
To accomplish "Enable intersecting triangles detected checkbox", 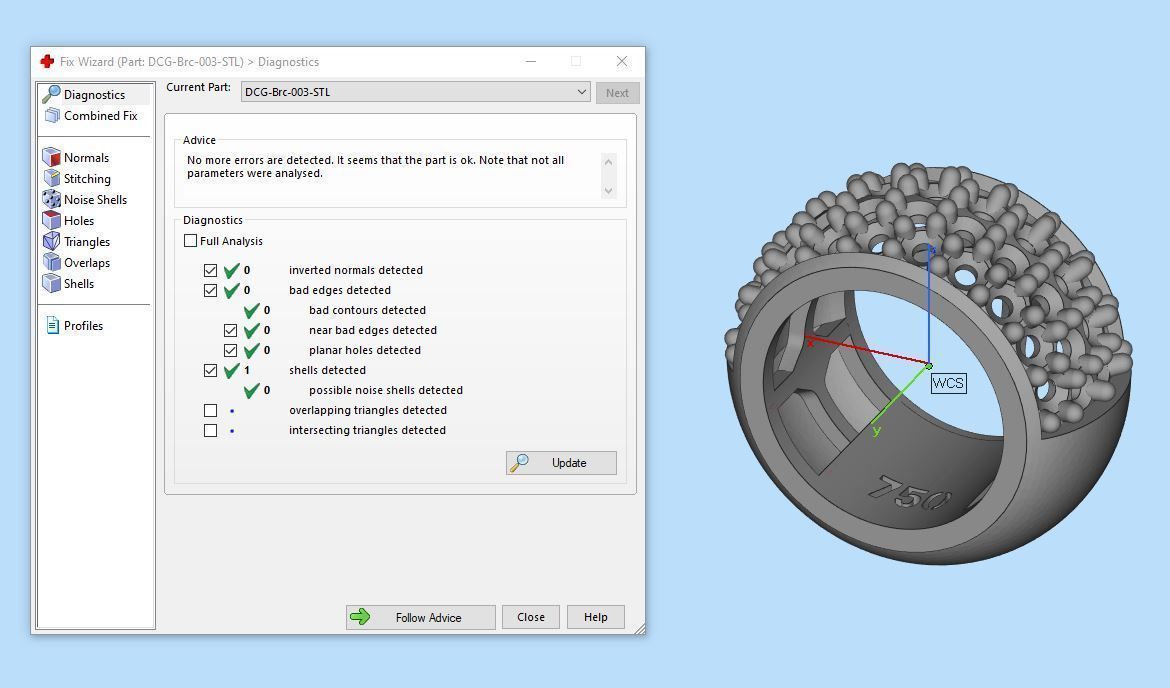I will (x=210, y=431).
